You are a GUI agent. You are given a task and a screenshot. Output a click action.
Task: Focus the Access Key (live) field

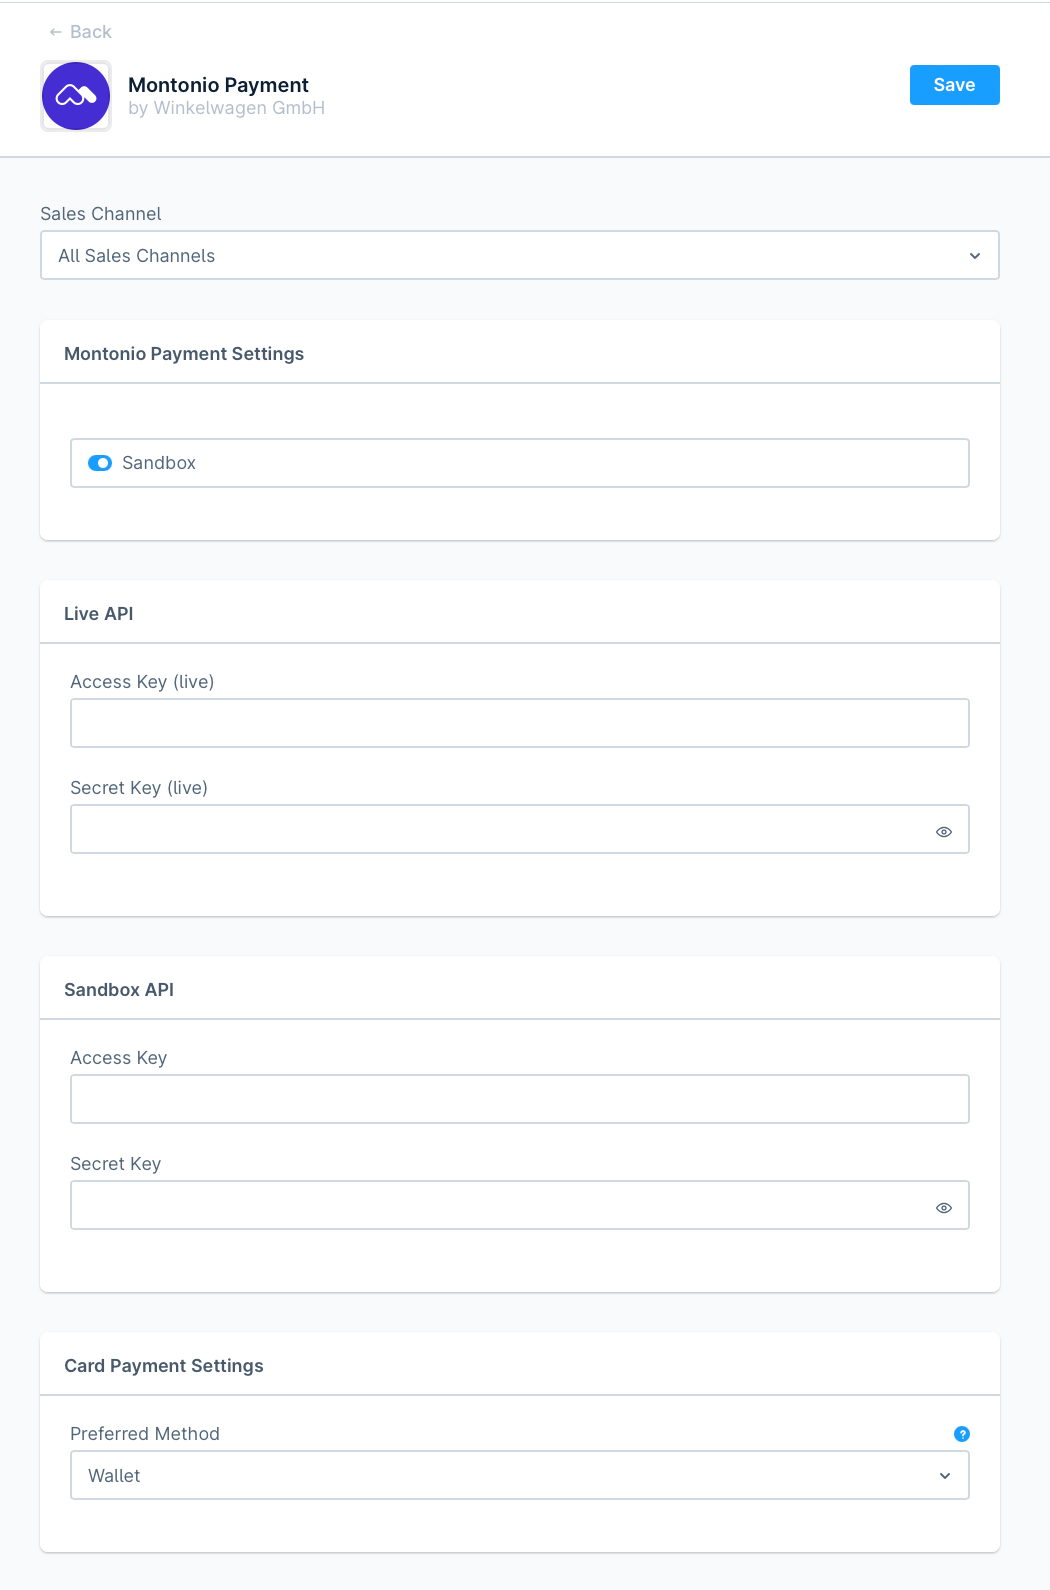click(519, 723)
